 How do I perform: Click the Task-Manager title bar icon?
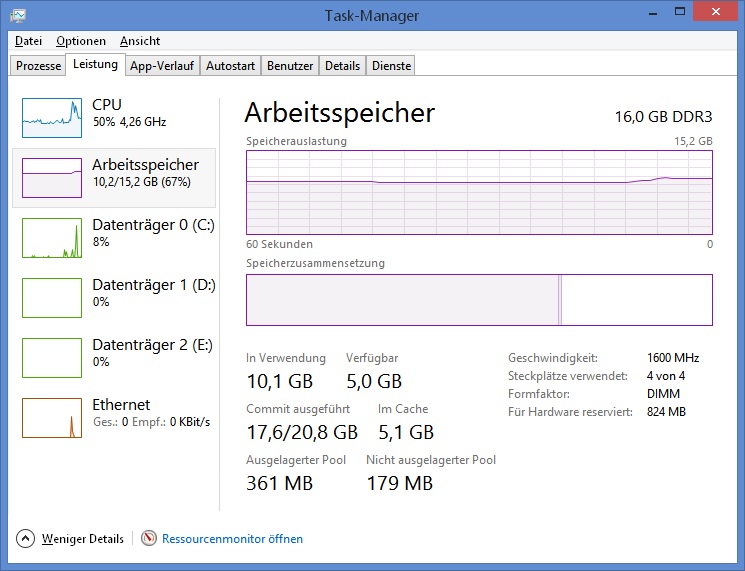click(18, 15)
